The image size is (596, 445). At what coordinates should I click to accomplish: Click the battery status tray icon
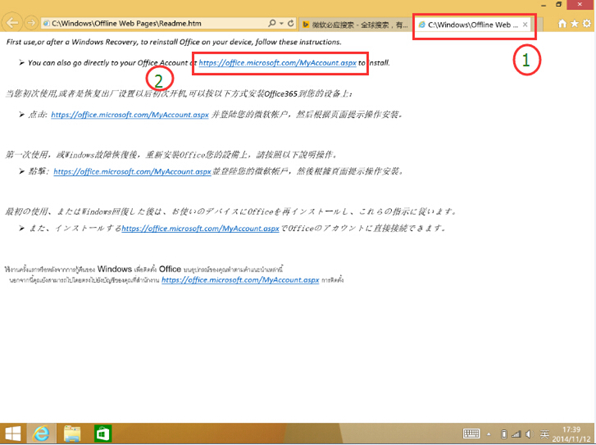pos(504,434)
